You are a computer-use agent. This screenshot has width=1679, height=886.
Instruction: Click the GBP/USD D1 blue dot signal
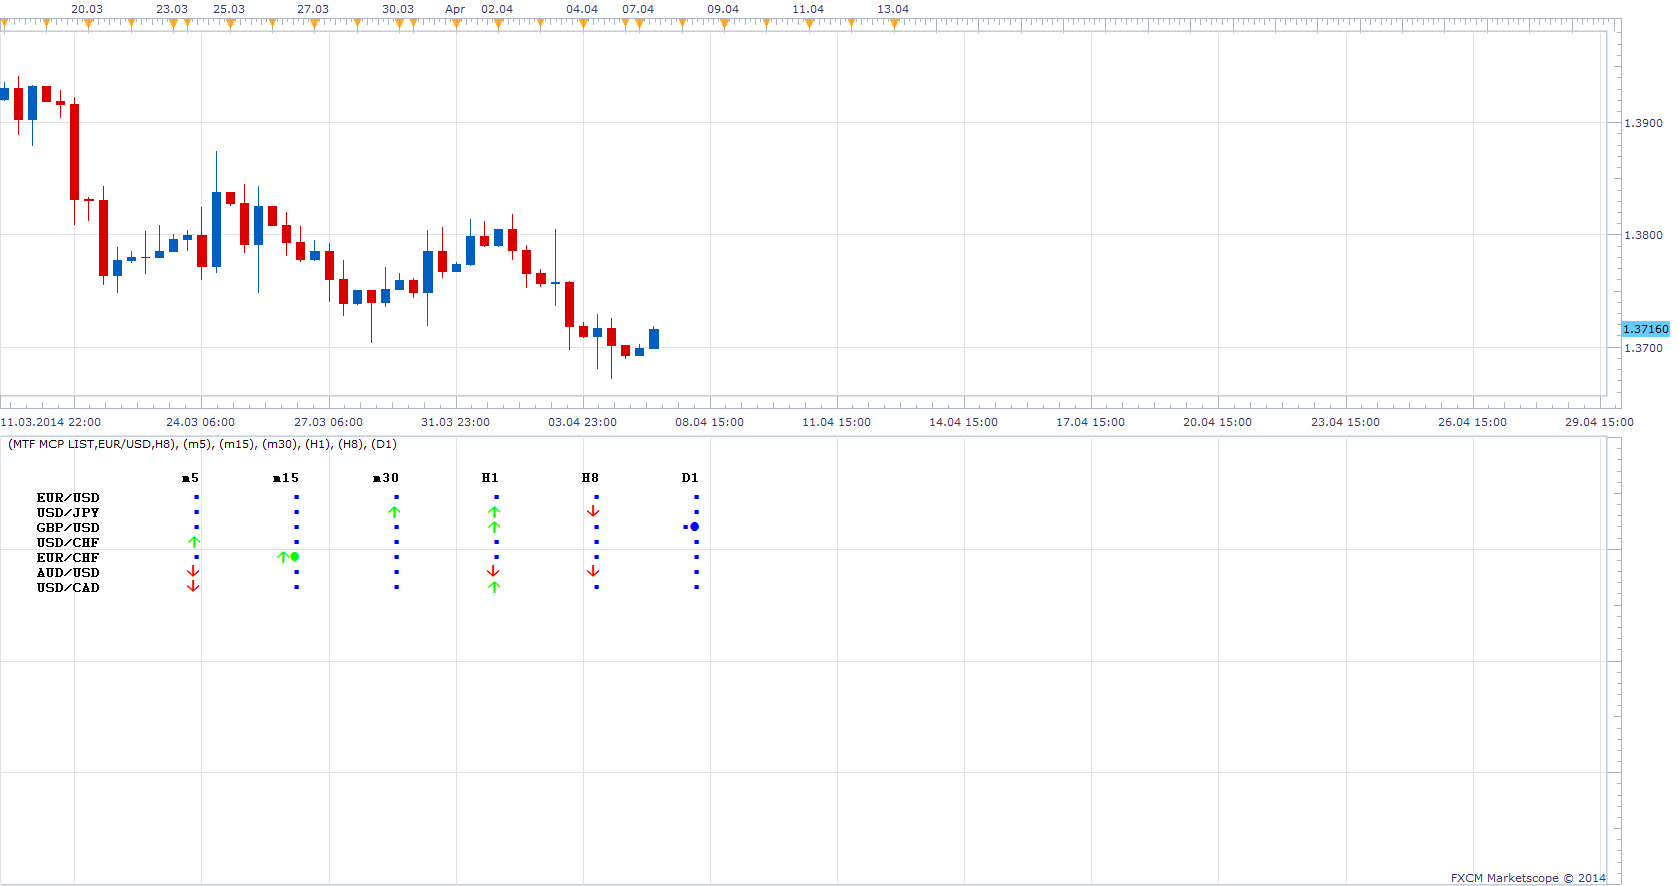(x=692, y=527)
